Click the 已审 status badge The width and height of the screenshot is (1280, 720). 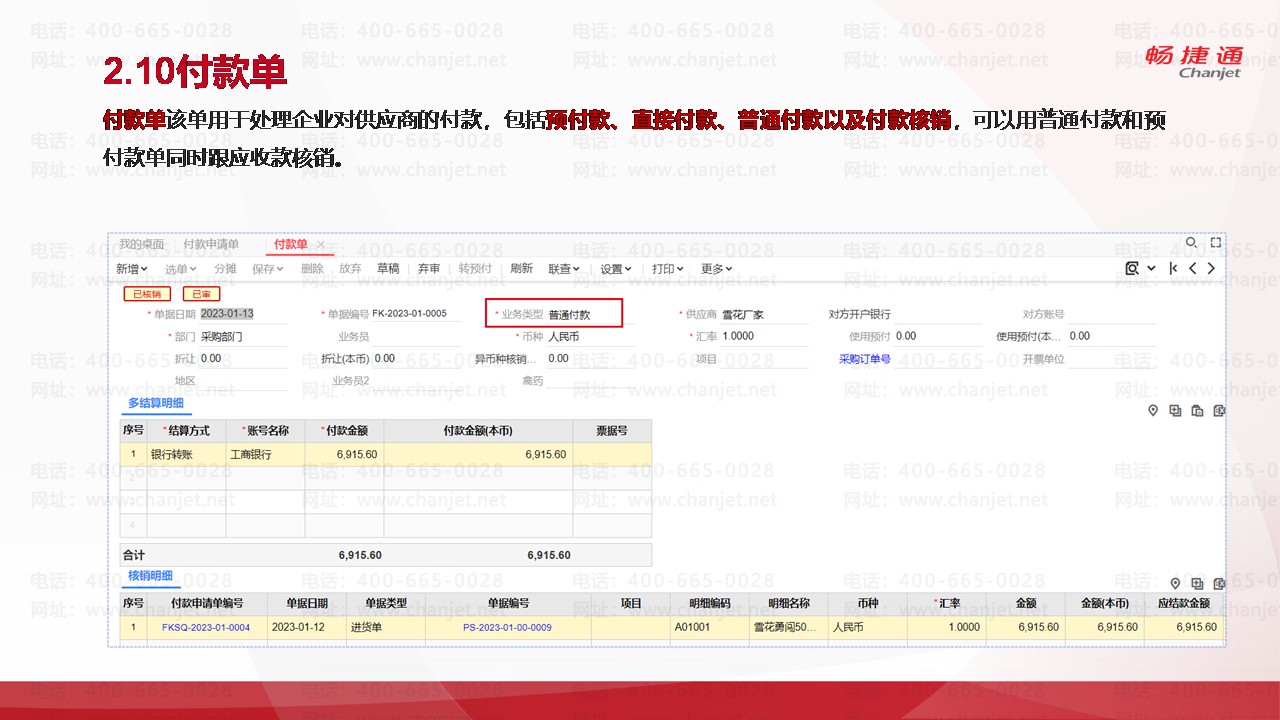tap(201, 294)
